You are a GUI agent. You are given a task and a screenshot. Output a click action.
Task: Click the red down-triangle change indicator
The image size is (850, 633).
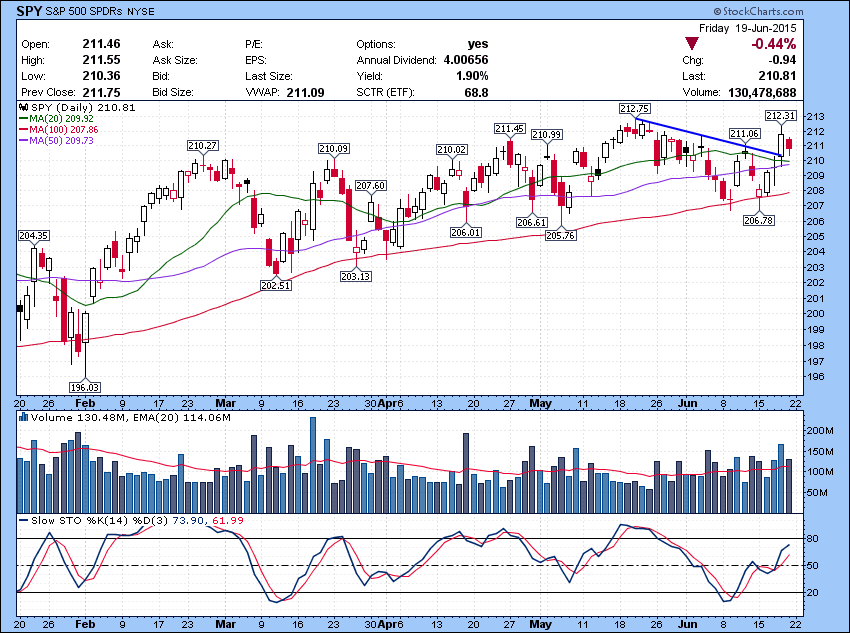click(x=691, y=43)
